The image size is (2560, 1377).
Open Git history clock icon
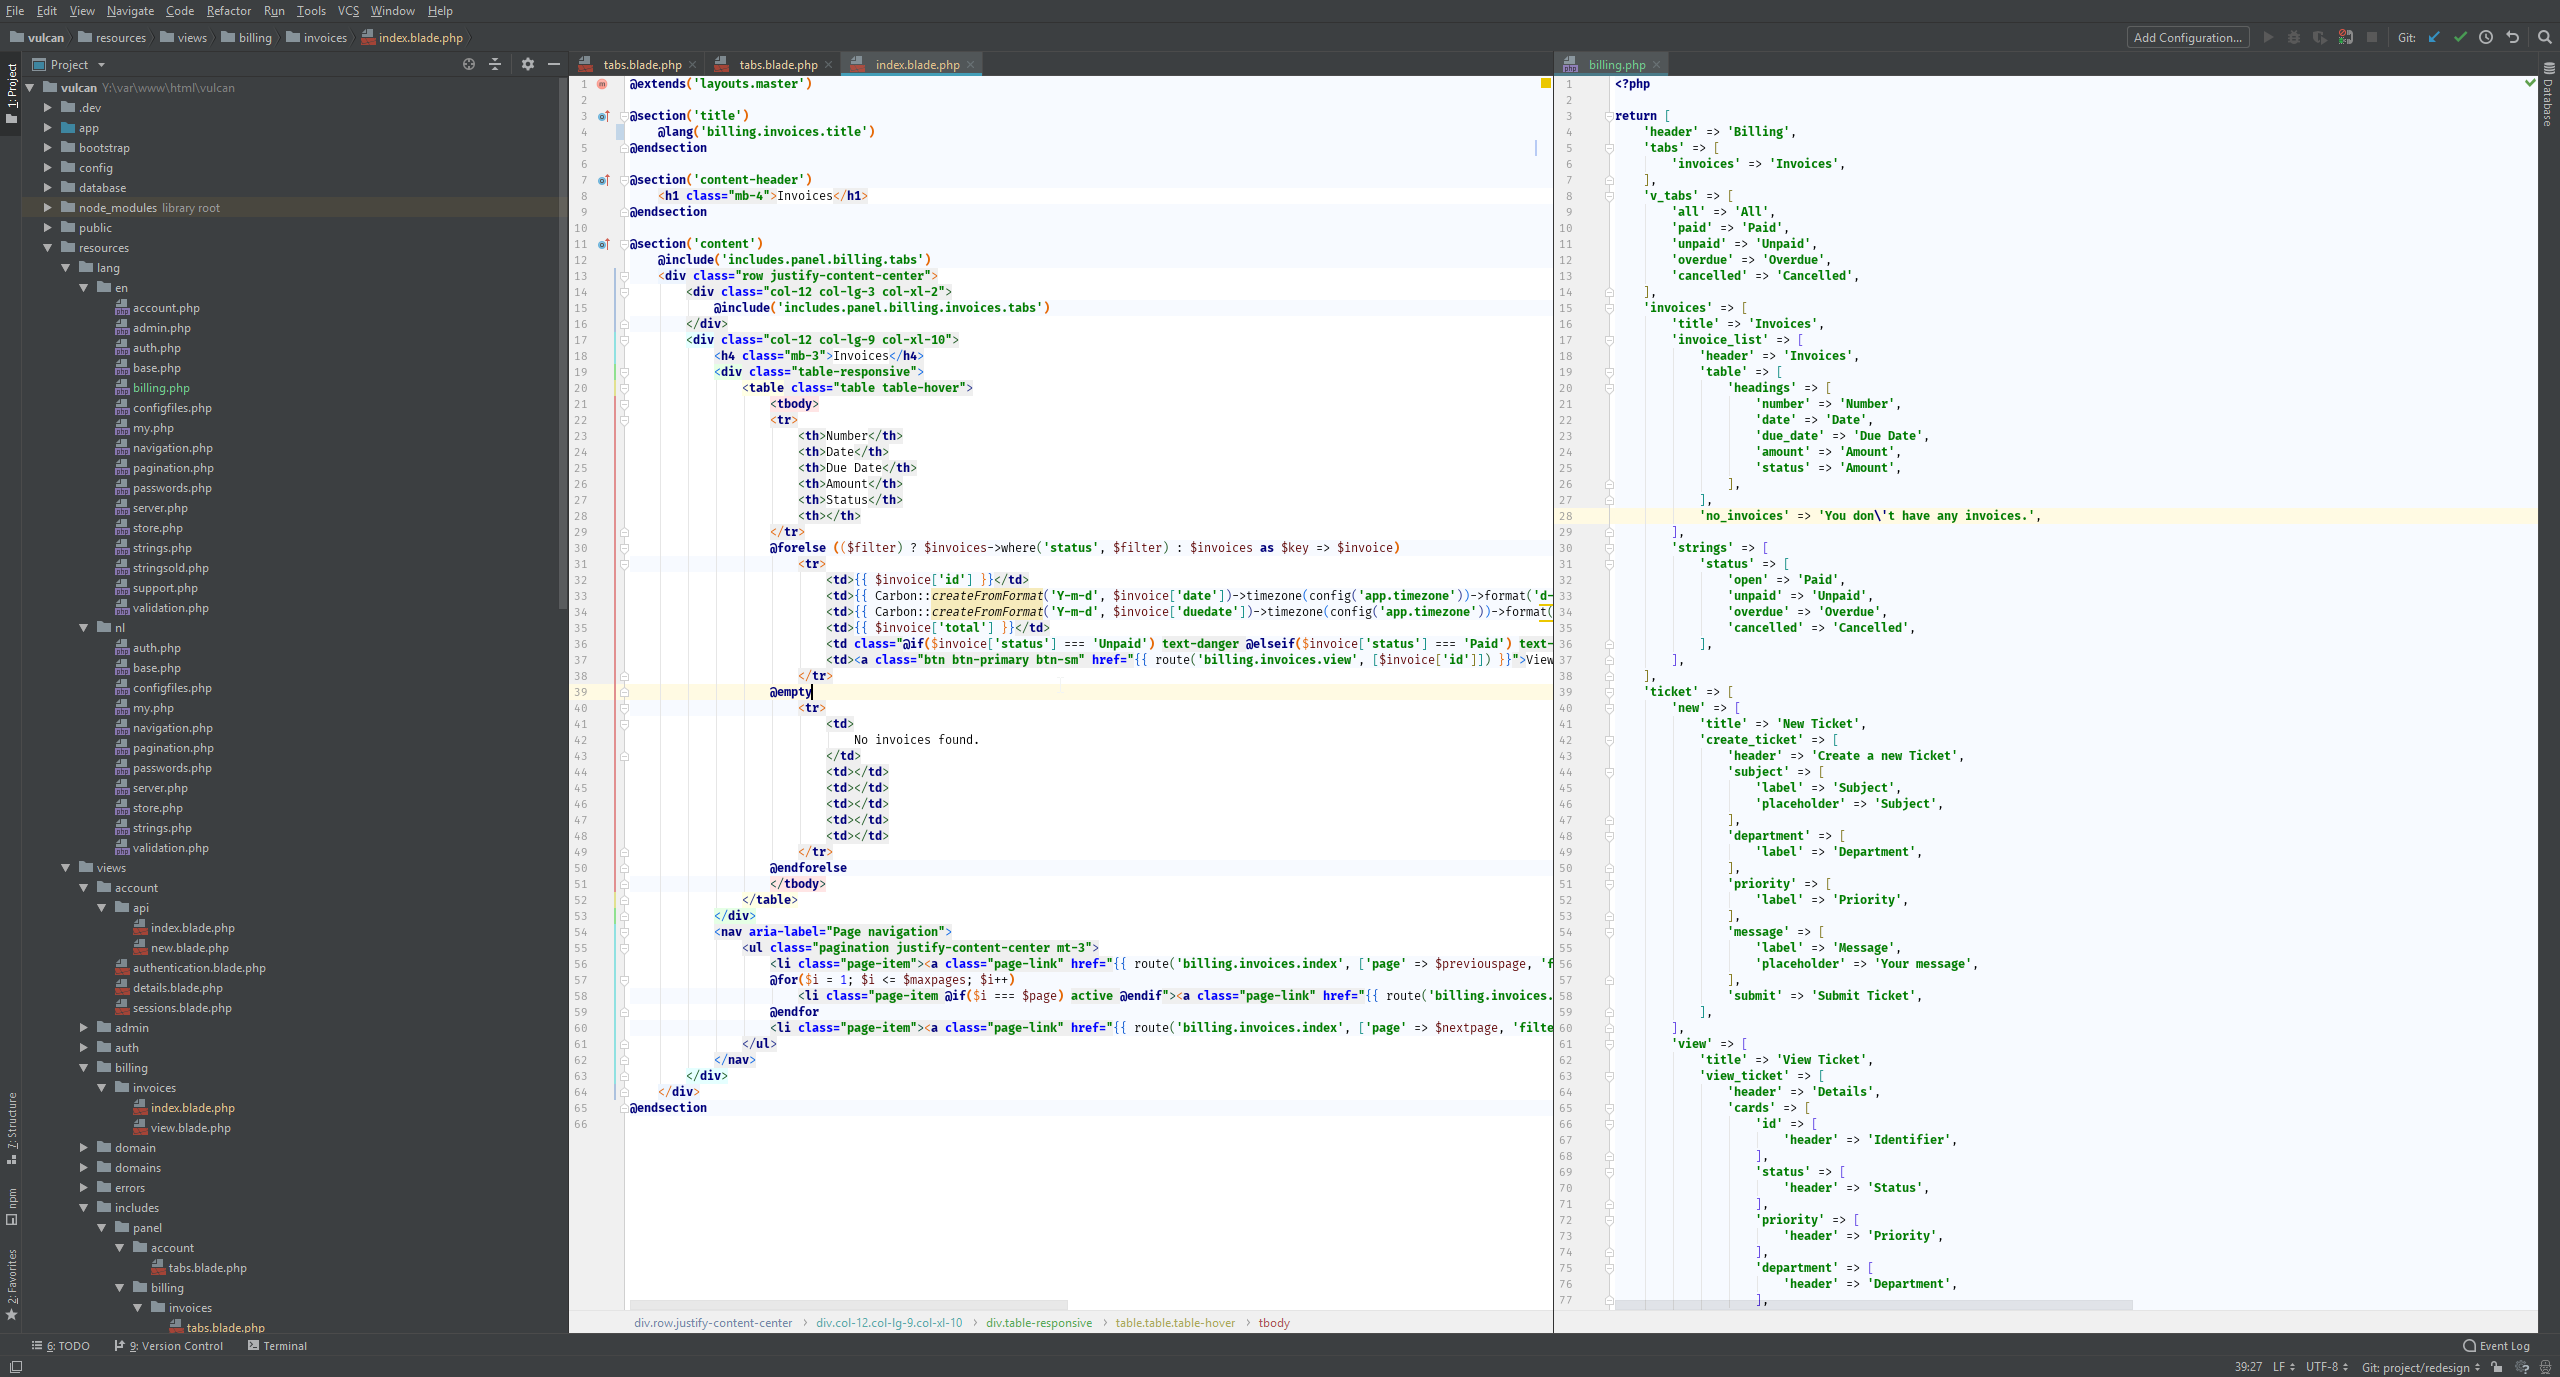coord(2486,38)
